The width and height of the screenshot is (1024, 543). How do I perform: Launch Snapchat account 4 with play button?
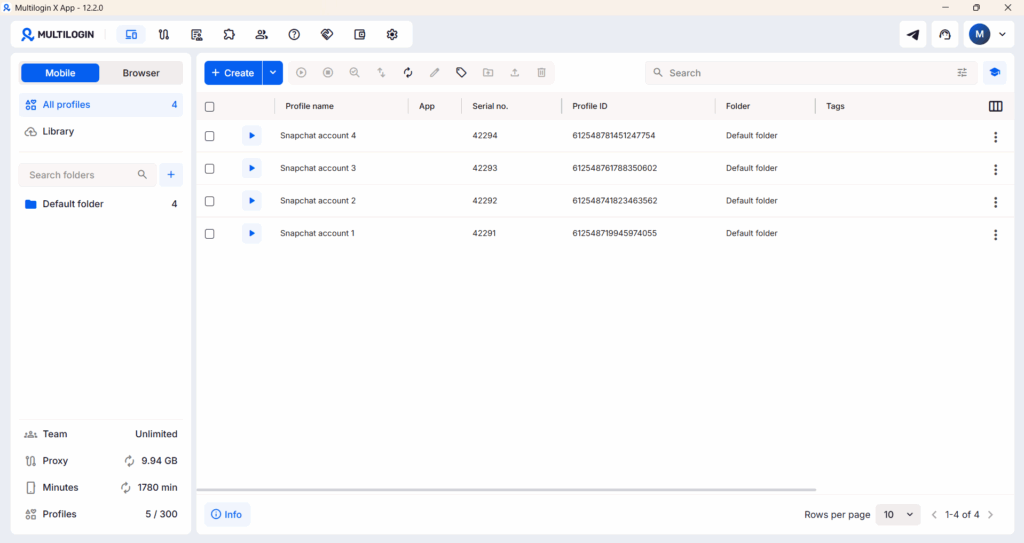tap(252, 136)
